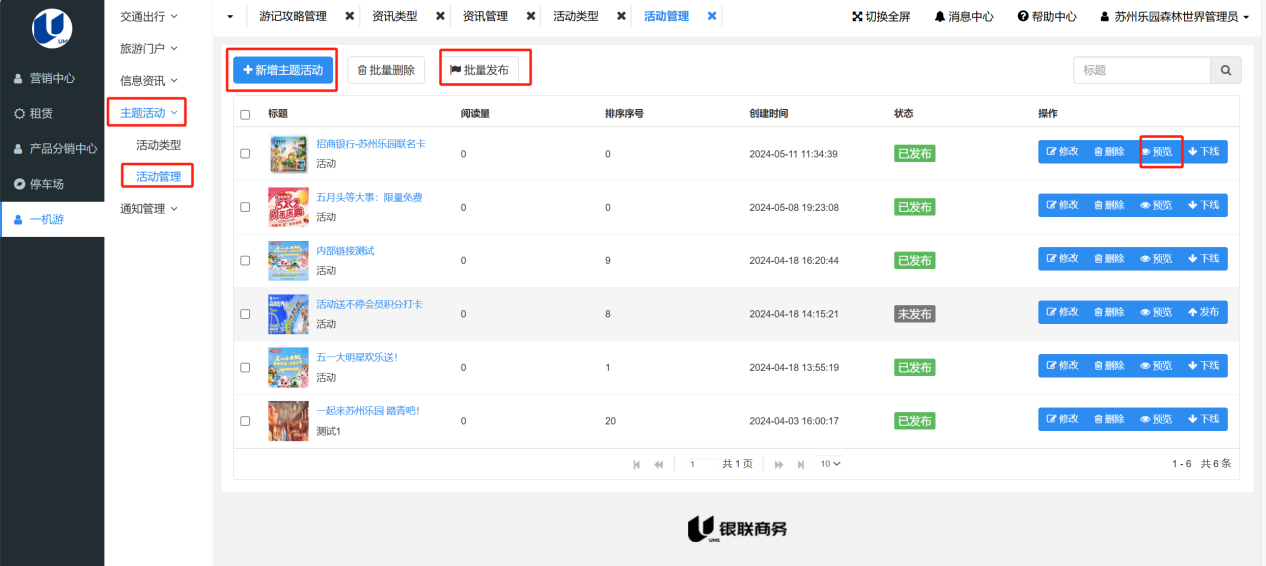Switch to the 活动类型 tab
Screen dimensions: 1266x566
point(576,17)
